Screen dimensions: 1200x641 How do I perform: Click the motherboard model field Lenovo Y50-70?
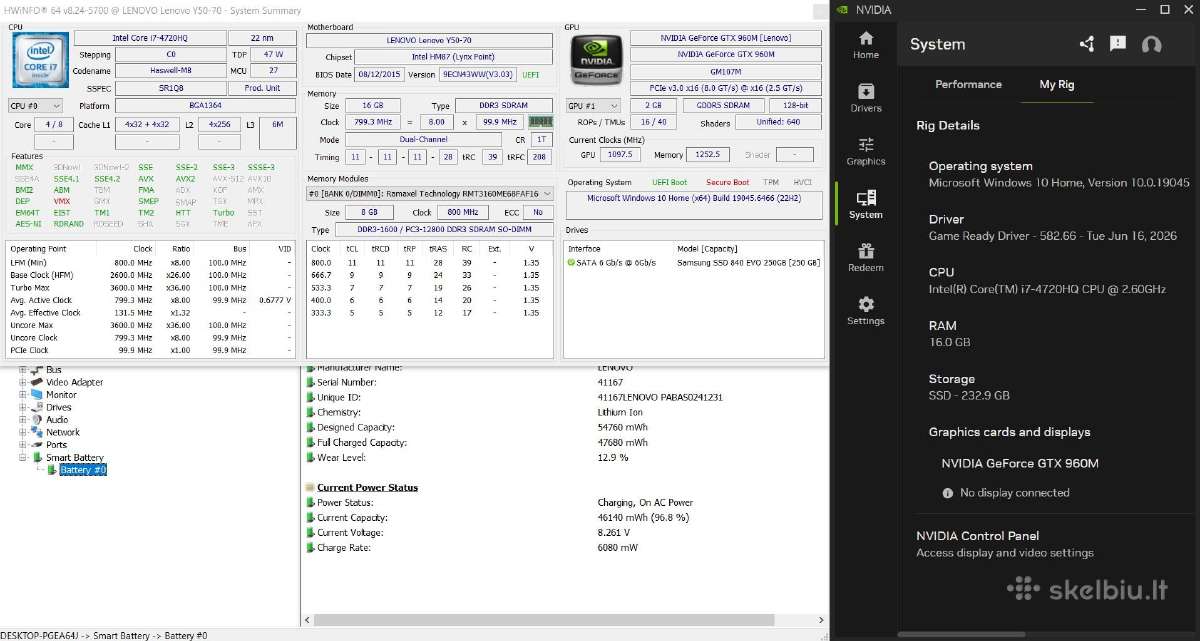point(429,40)
